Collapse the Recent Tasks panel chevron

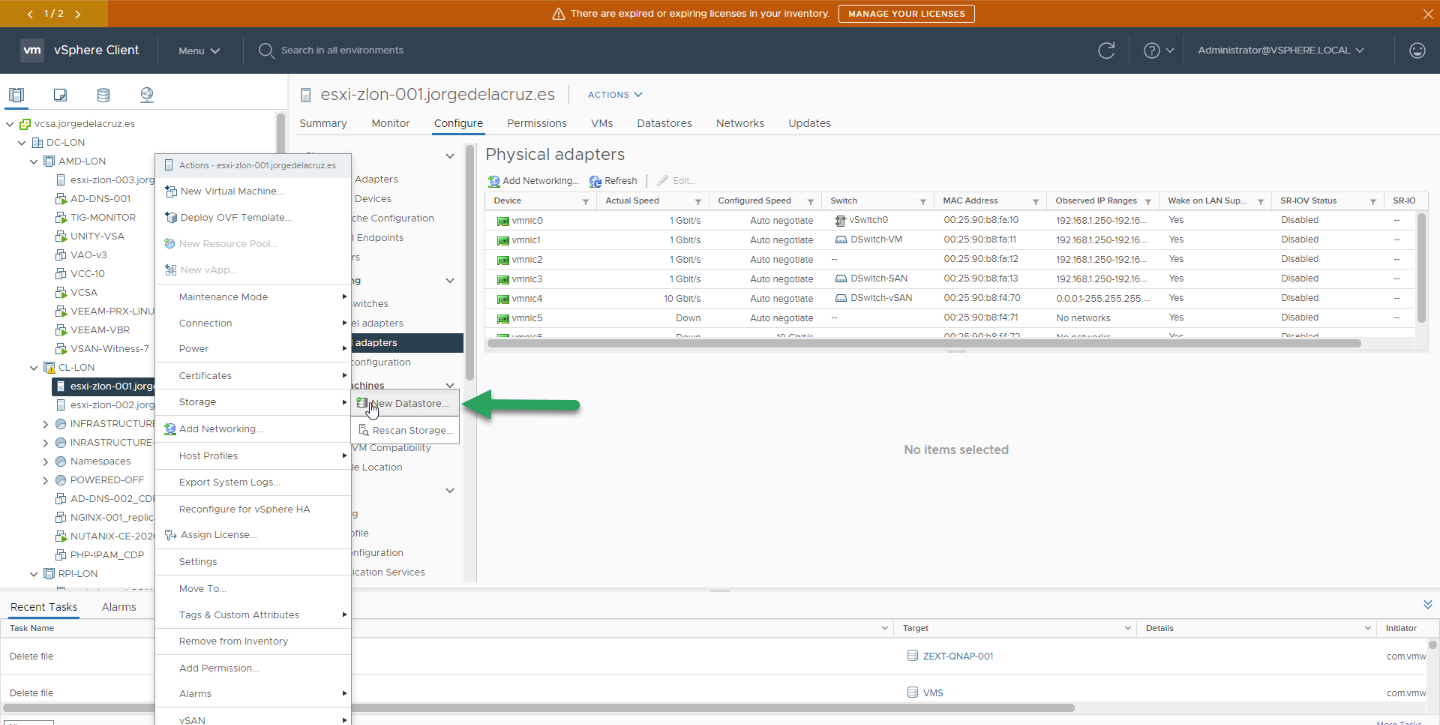pos(1427,605)
